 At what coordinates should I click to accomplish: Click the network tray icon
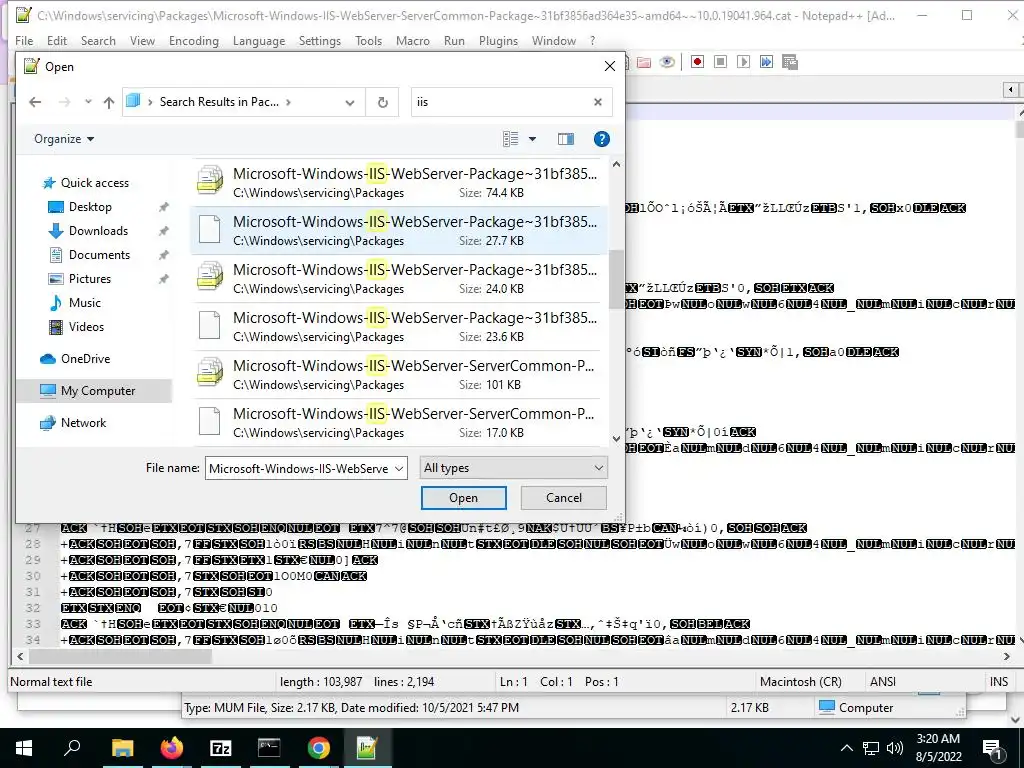[871, 748]
